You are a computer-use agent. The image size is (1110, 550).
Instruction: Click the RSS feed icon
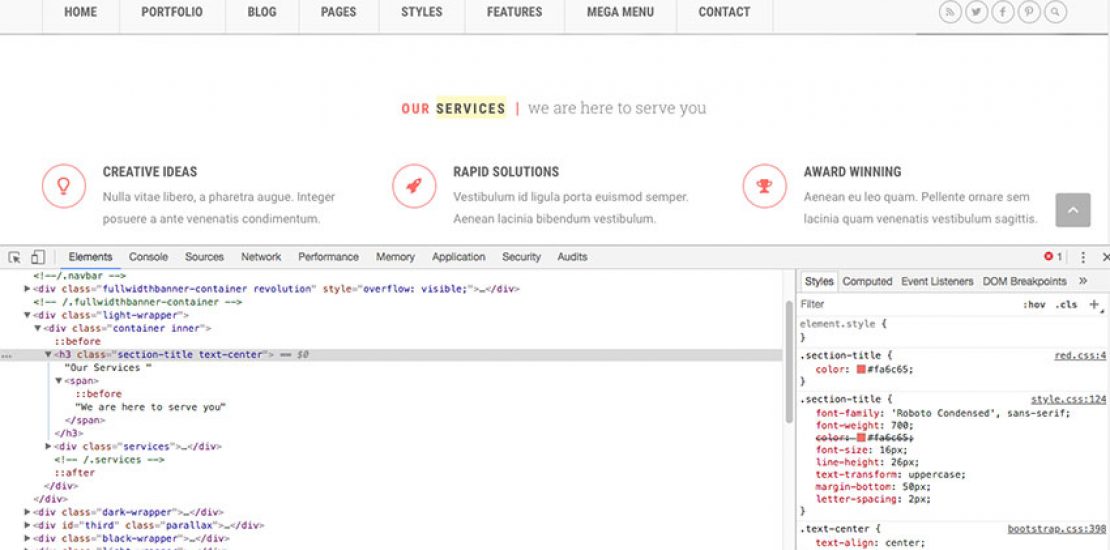(950, 12)
